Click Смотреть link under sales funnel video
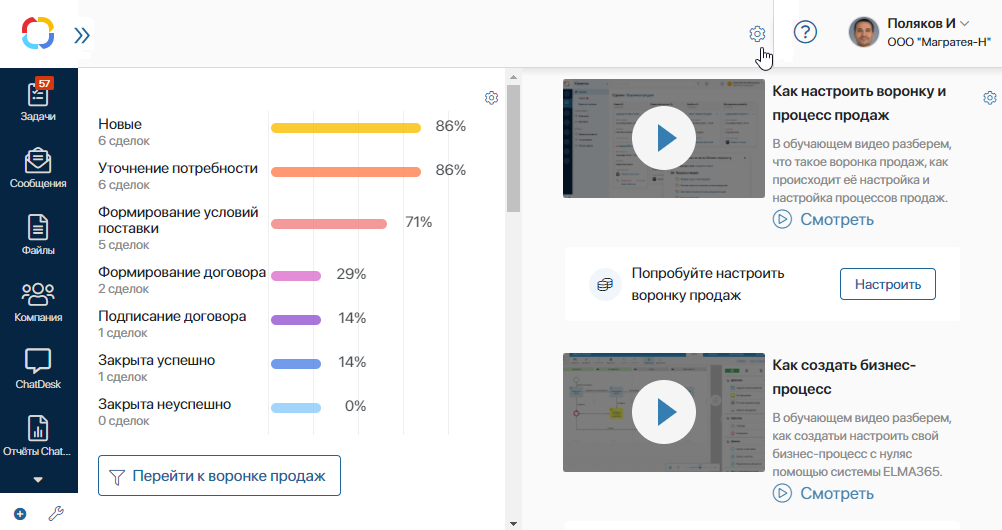Image resolution: width=1002 pixels, height=530 pixels. click(823, 219)
